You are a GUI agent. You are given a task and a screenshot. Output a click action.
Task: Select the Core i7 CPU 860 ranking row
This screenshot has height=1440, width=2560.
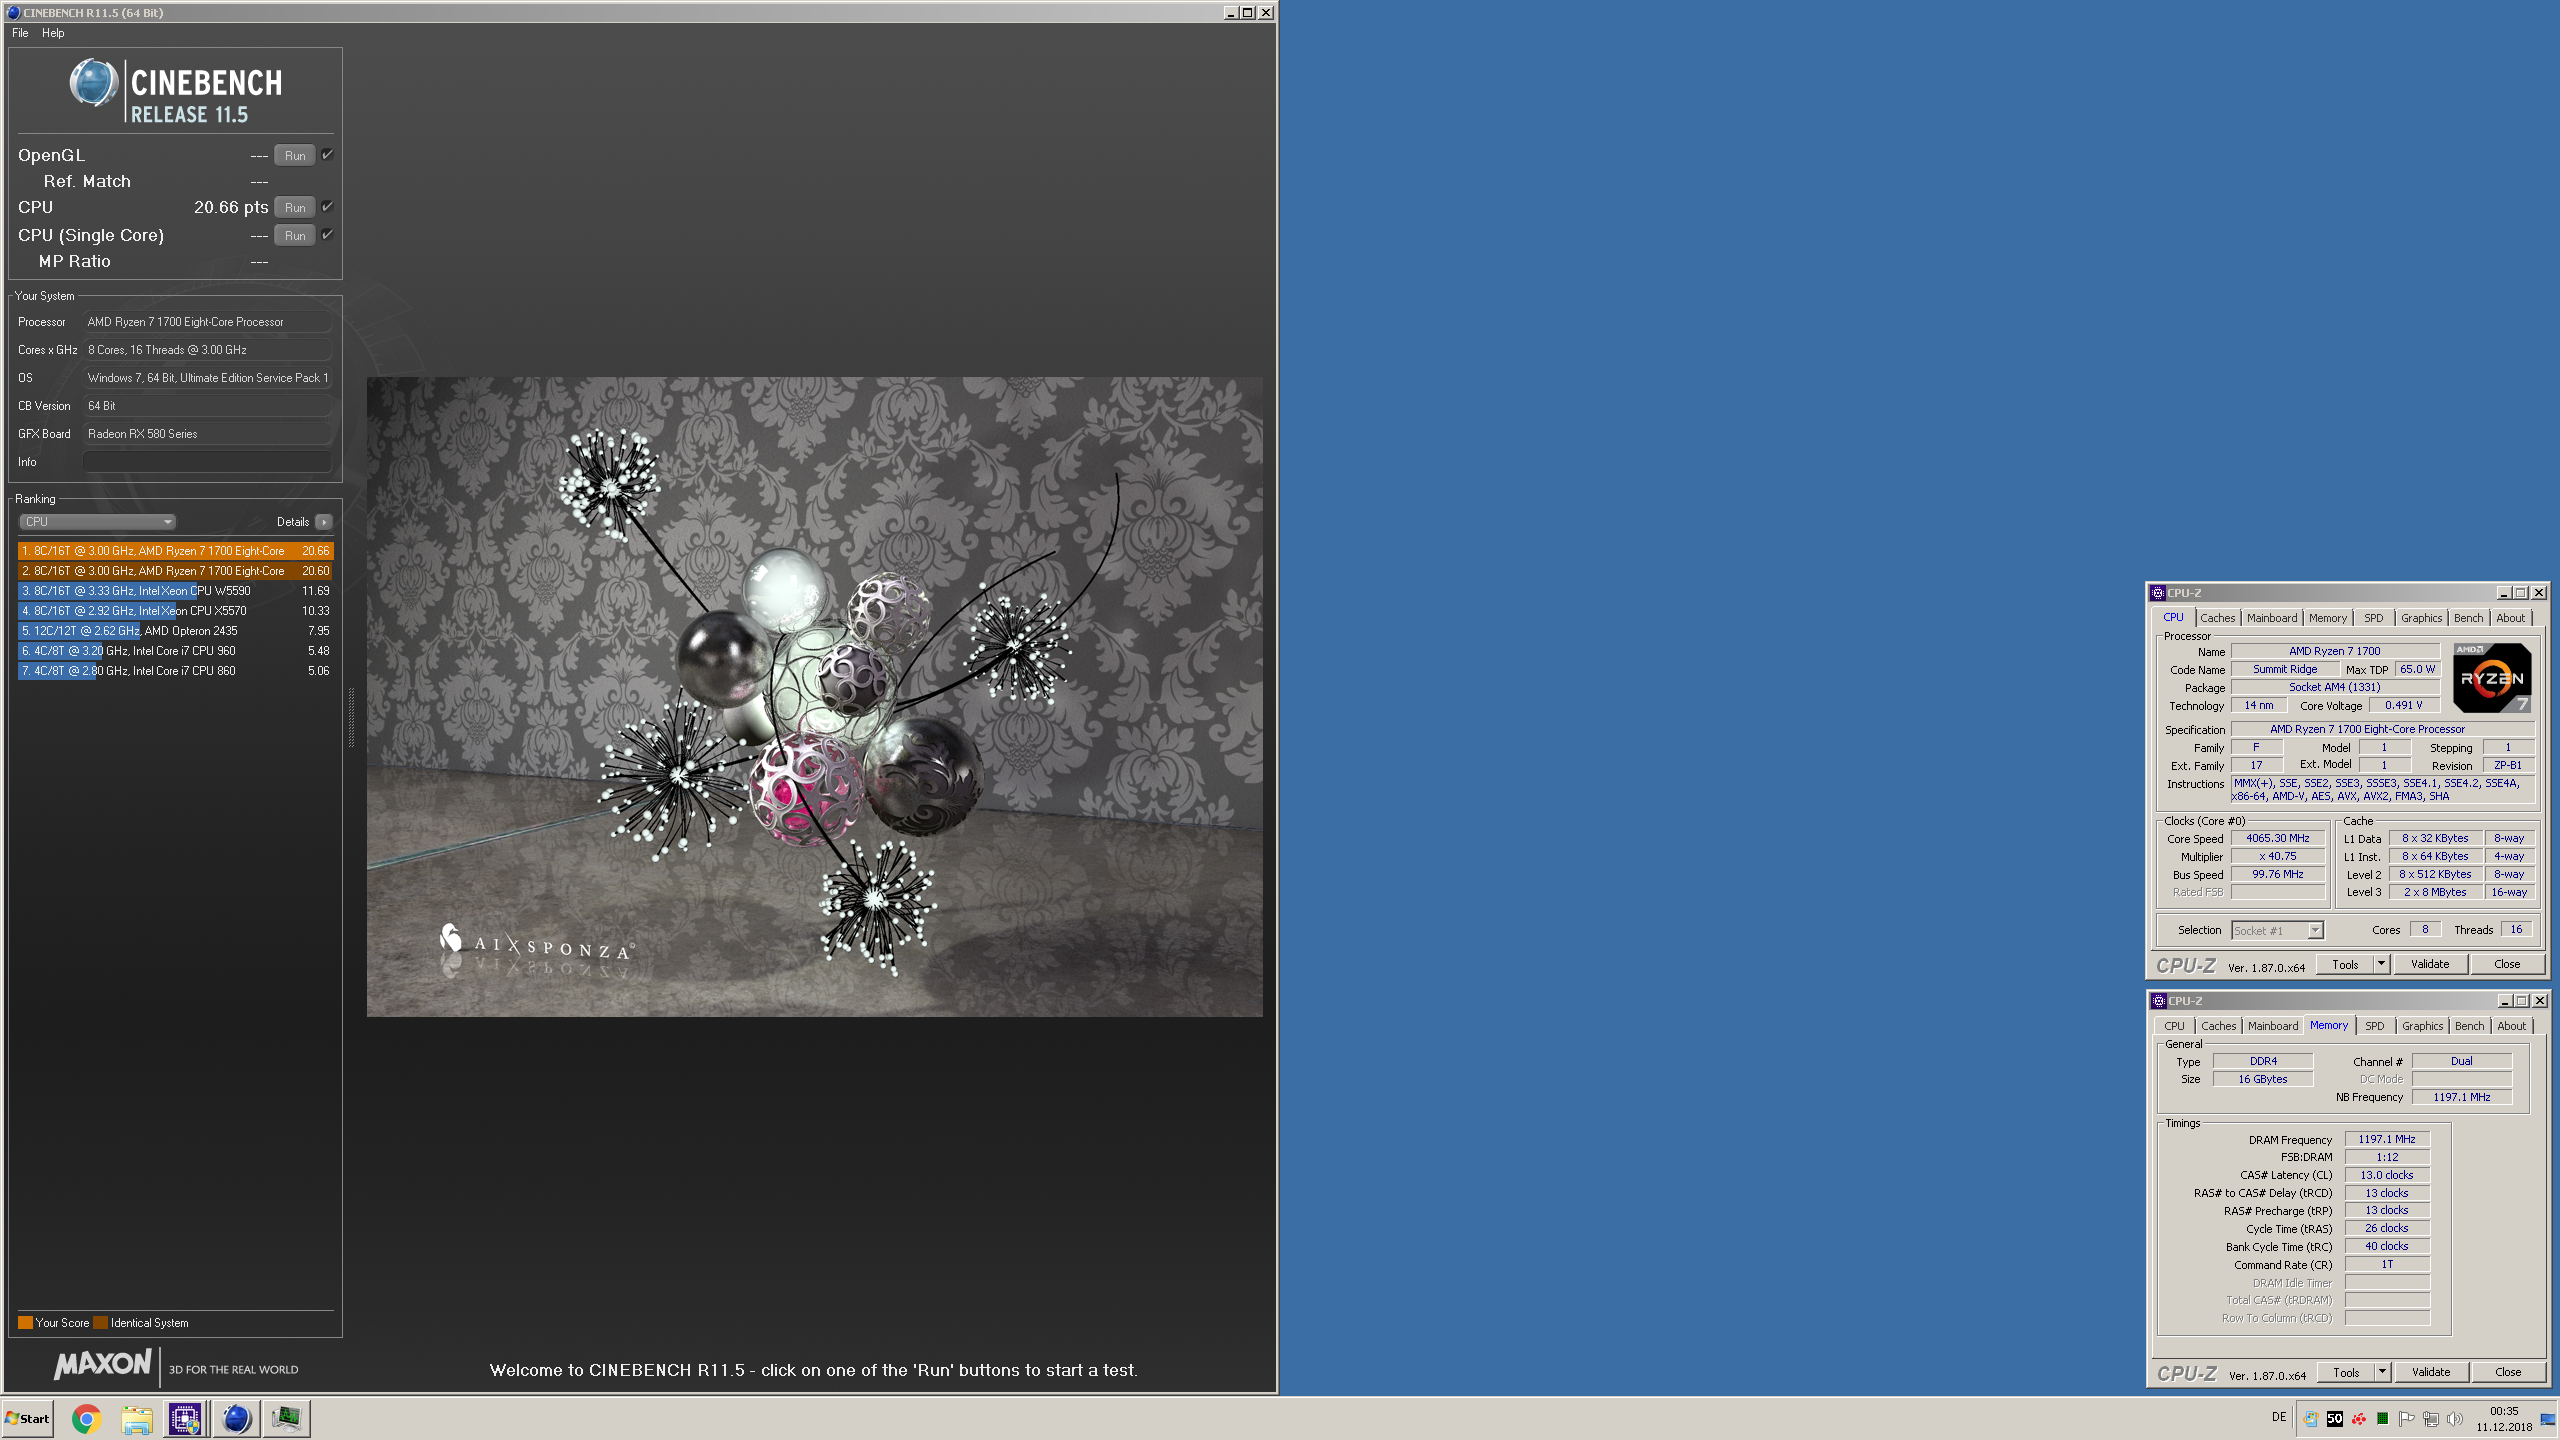tap(175, 671)
